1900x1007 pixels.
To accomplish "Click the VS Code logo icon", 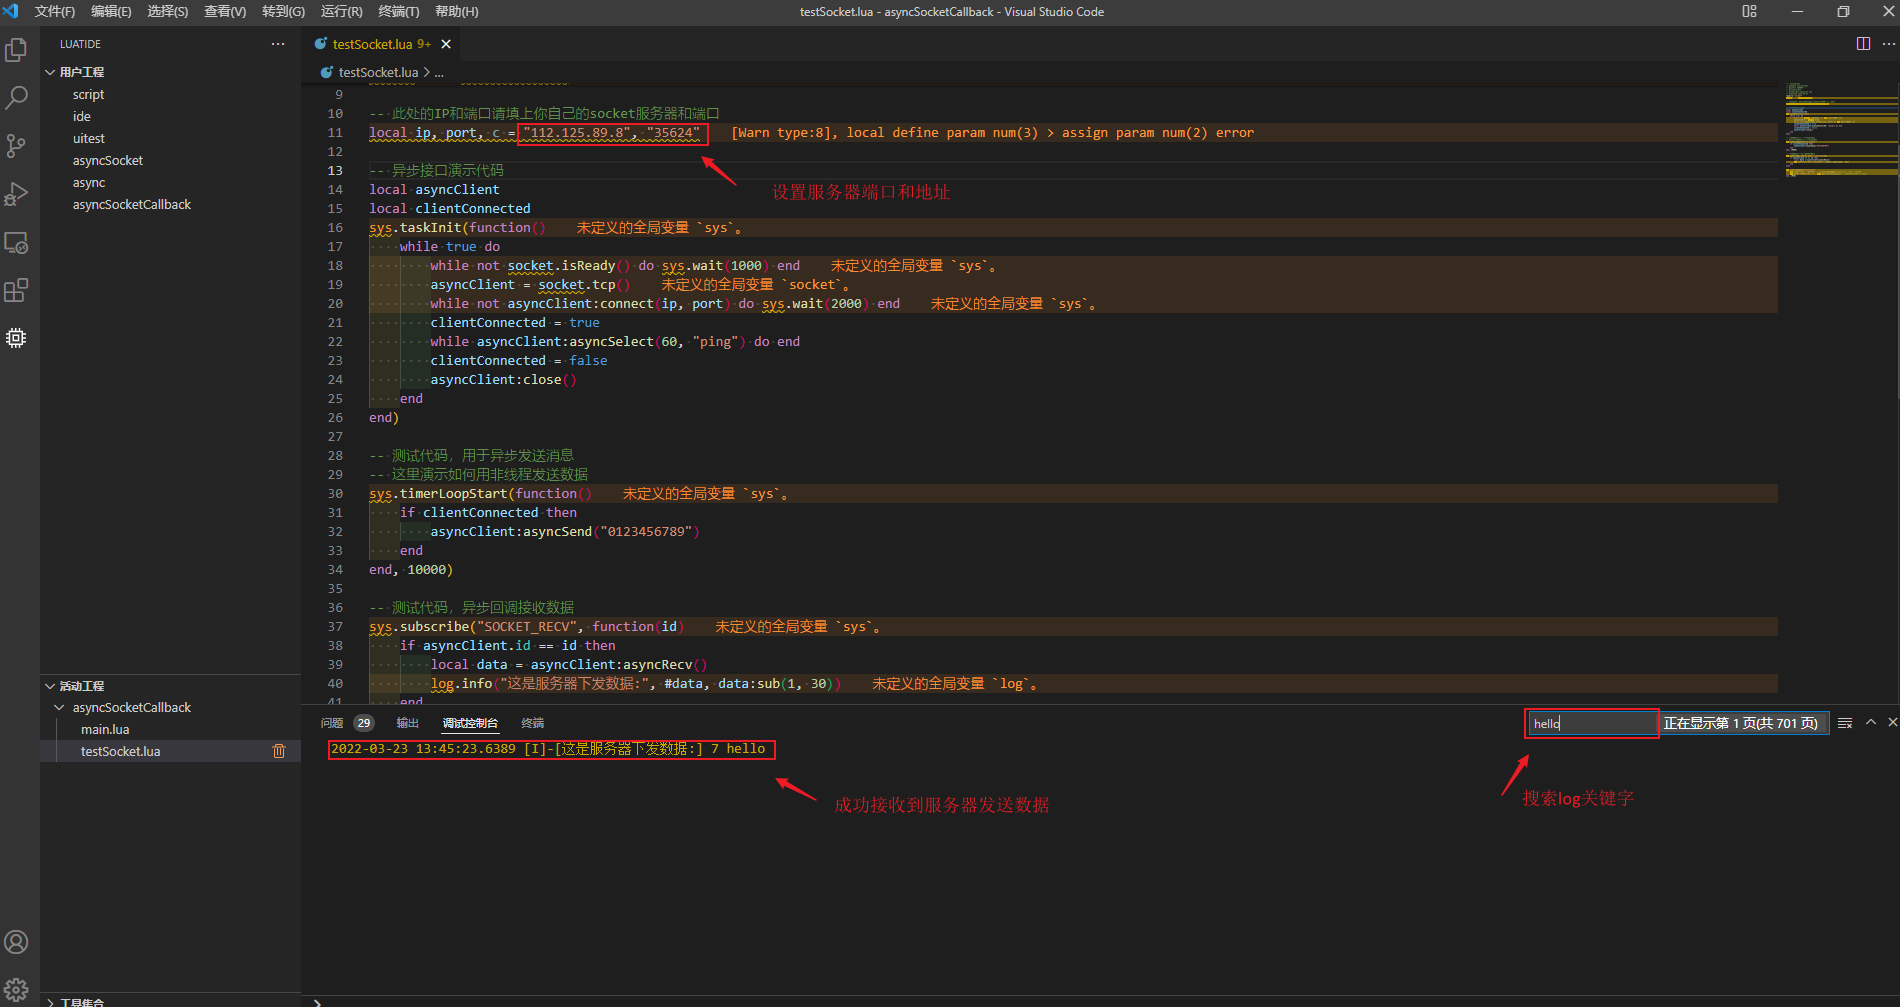I will coord(11,12).
